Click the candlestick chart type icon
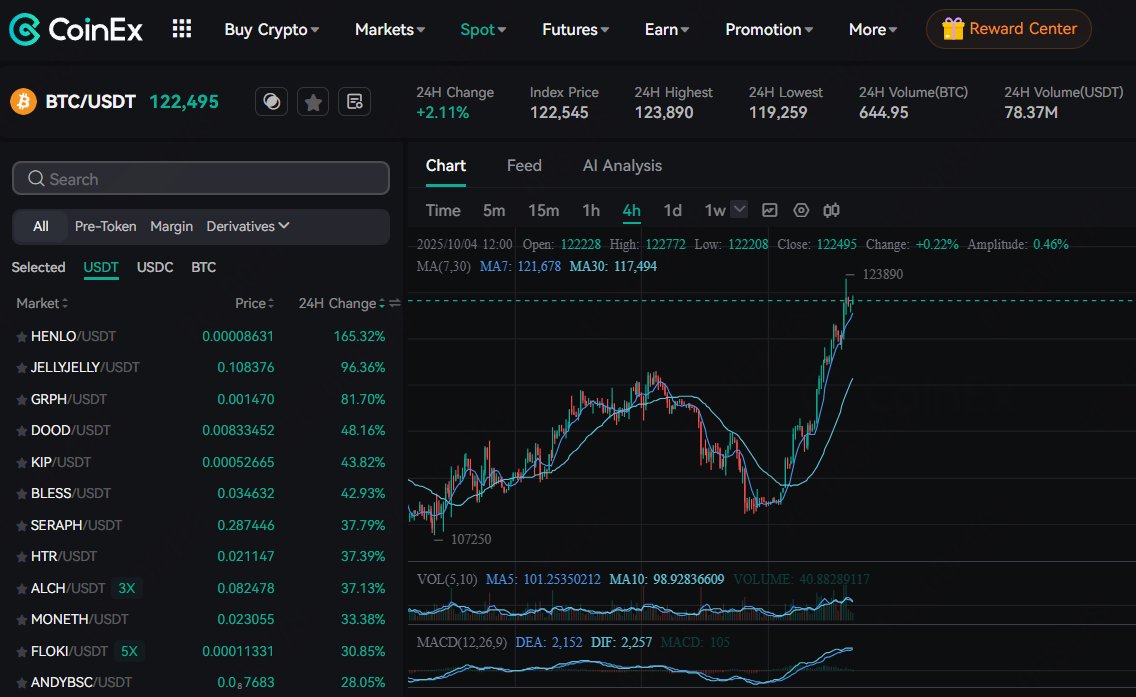This screenshot has height=697, width=1136. pos(831,210)
